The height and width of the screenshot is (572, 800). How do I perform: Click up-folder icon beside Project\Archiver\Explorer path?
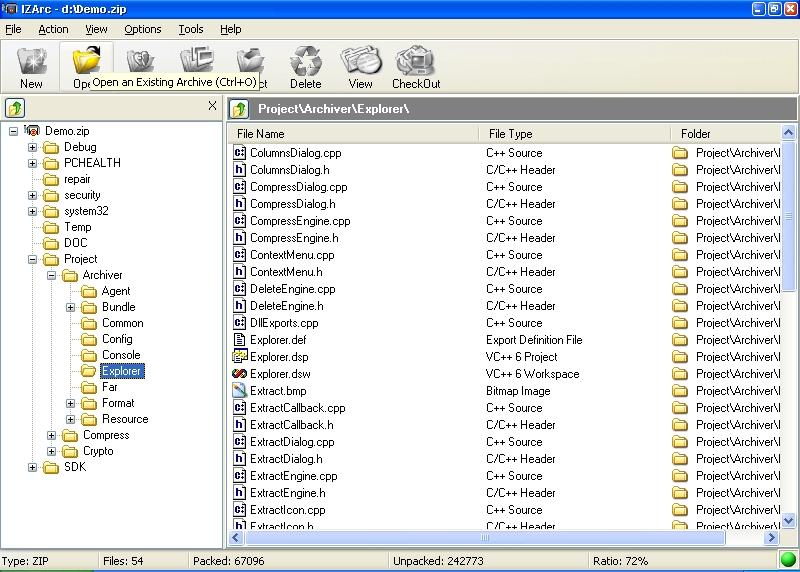click(239, 109)
